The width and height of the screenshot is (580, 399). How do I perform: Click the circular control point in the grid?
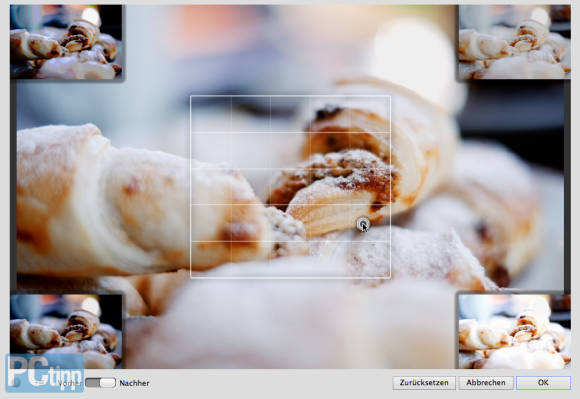pyautogui.click(x=363, y=223)
